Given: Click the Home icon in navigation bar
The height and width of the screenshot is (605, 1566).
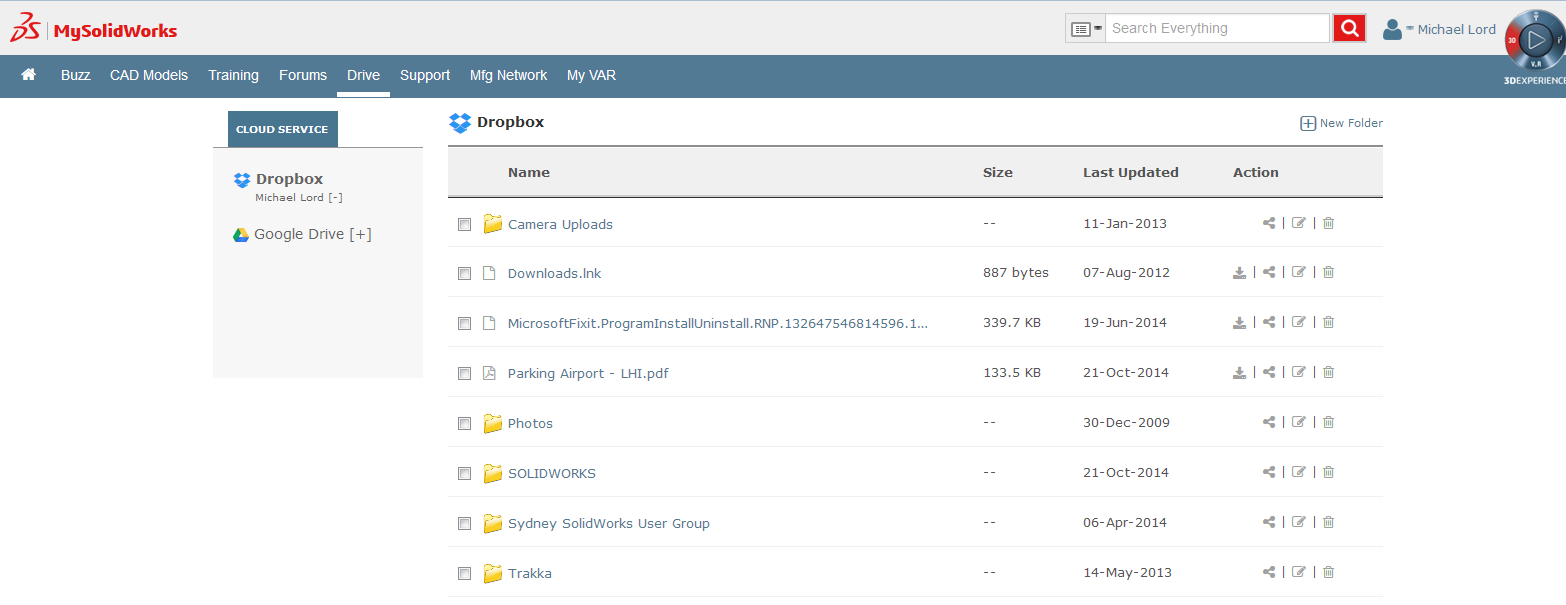Looking at the screenshot, I should pos(29,75).
